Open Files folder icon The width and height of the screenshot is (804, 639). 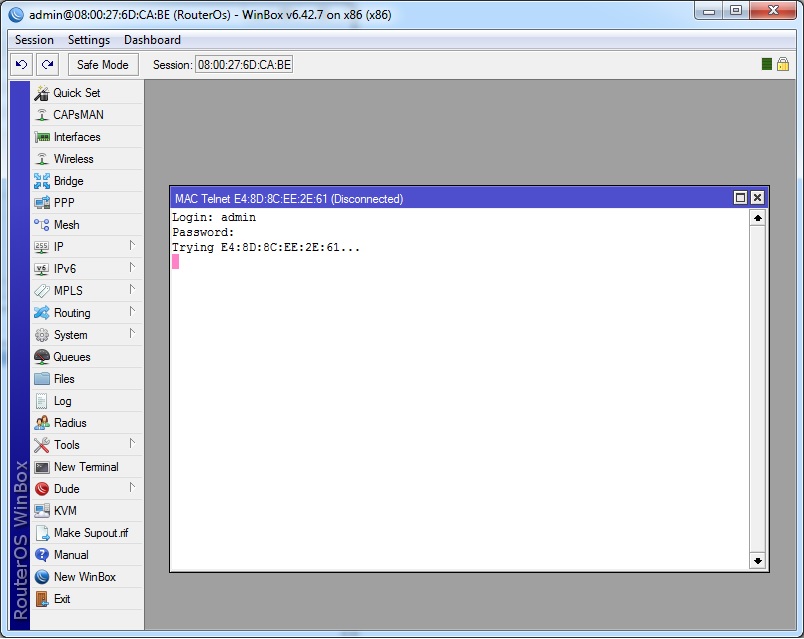tap(42, 379)
